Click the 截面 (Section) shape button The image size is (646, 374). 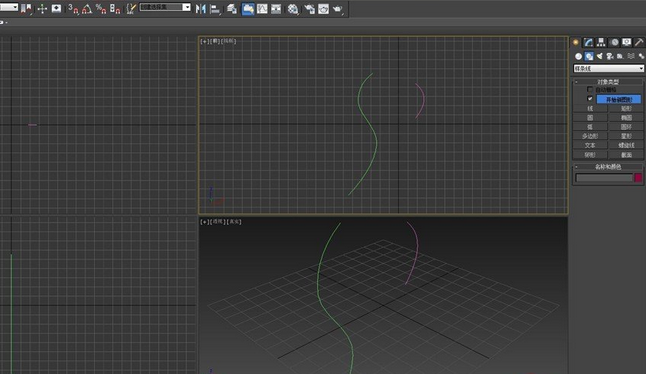[x=626, y=155]
